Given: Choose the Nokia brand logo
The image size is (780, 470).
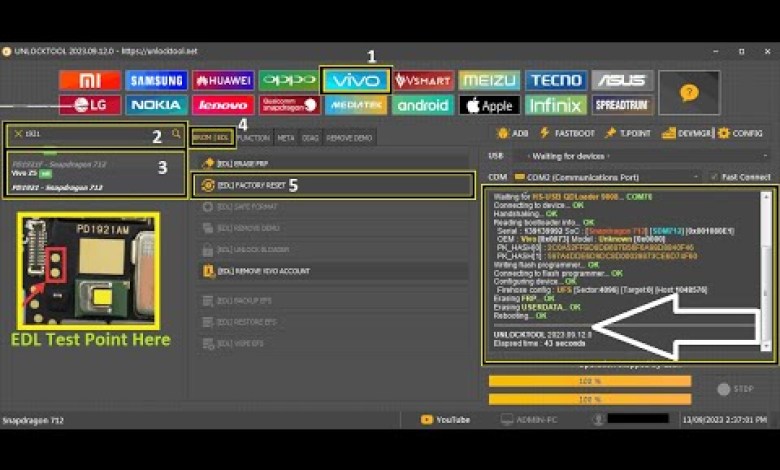Looking at the screenshot, I should click(157, 105).
